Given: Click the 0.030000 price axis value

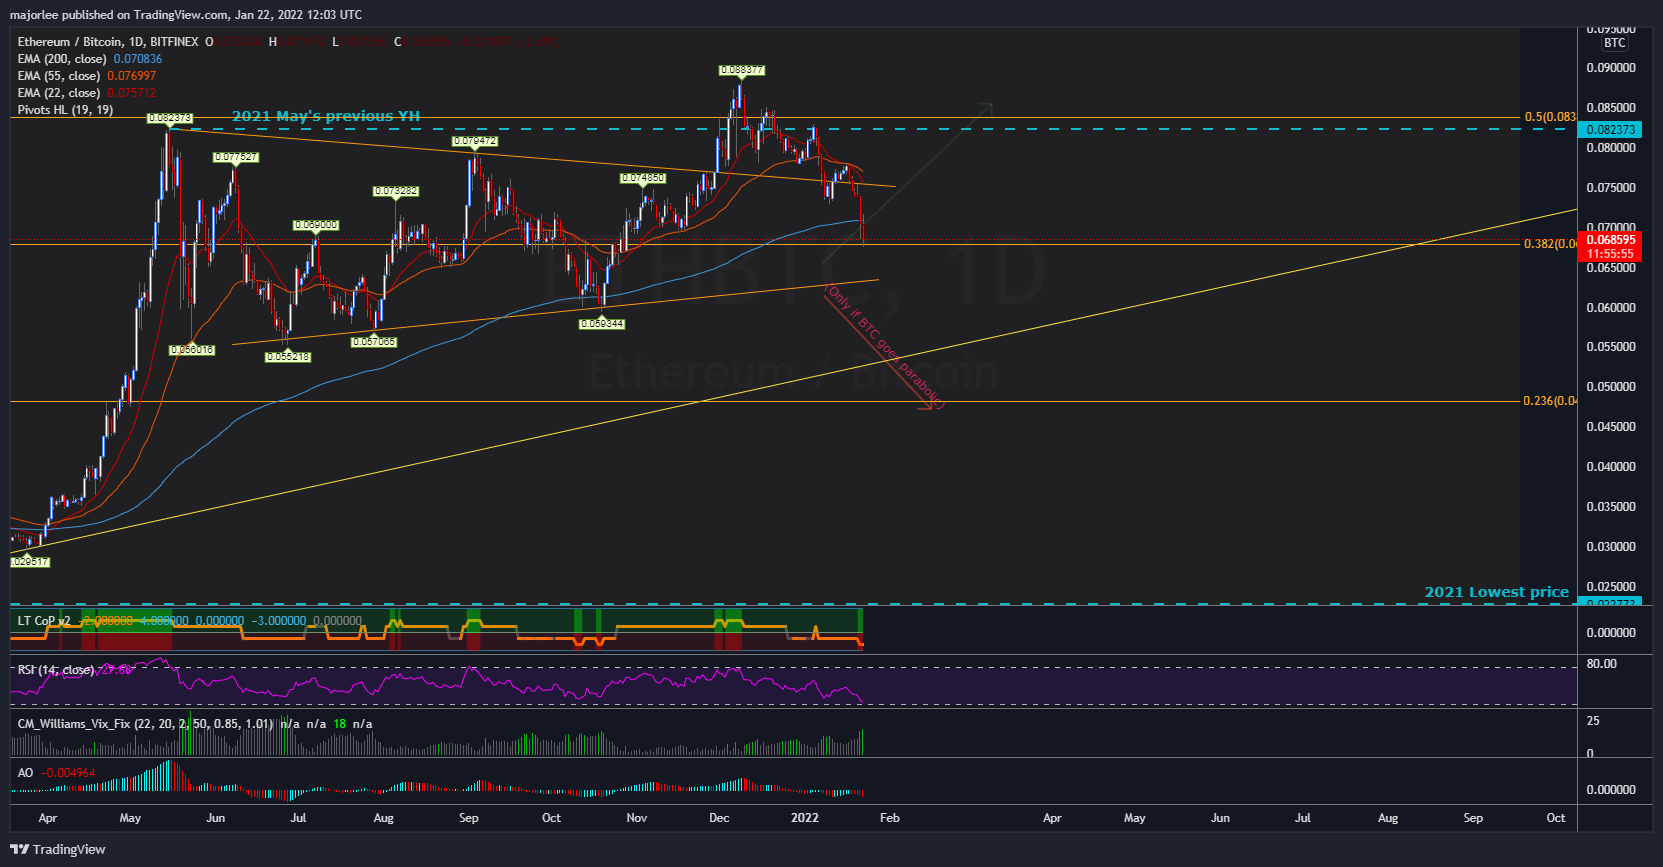Looking at the screenshot, I should (x=1611, y=547).
